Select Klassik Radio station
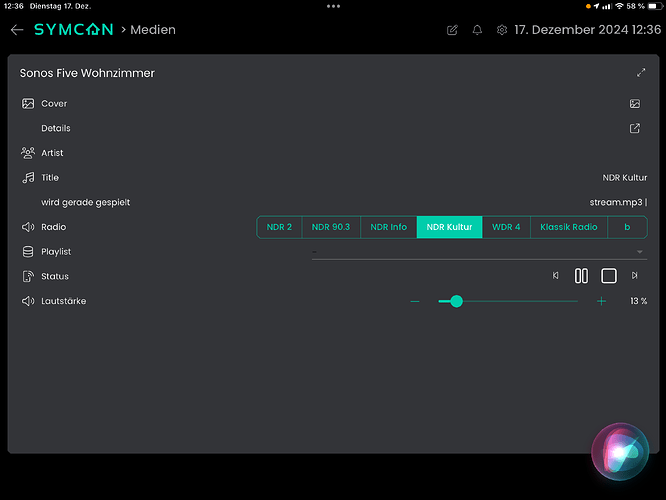 [x=569, y=227]
